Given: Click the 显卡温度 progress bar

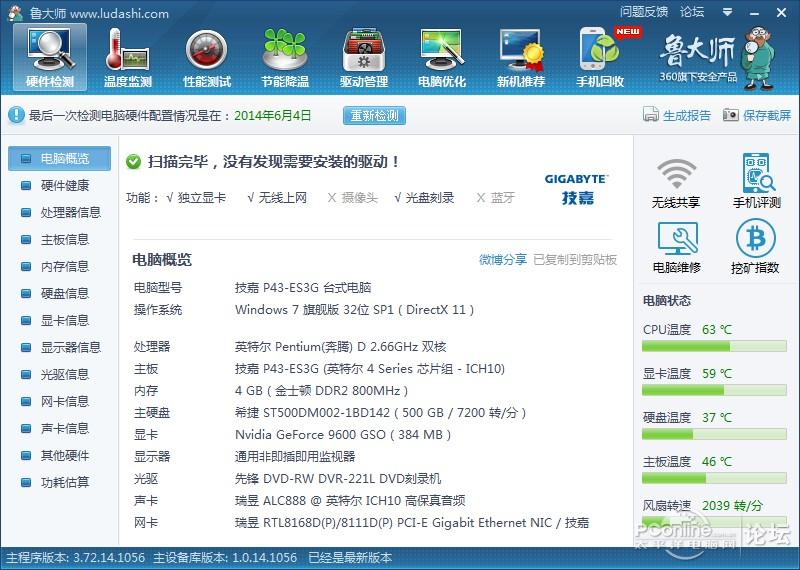Looking at the screenshot, I should point(714,391).
